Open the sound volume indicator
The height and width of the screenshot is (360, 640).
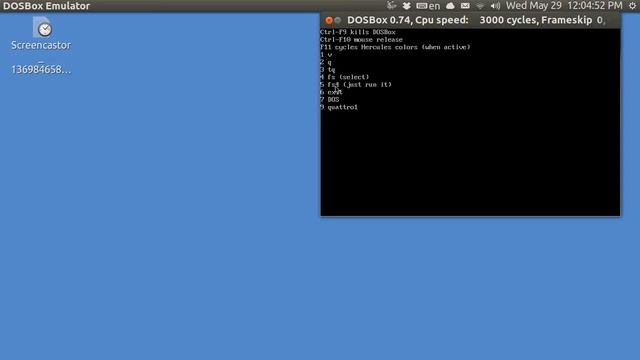pyautogui.click(x=495, y=6)
